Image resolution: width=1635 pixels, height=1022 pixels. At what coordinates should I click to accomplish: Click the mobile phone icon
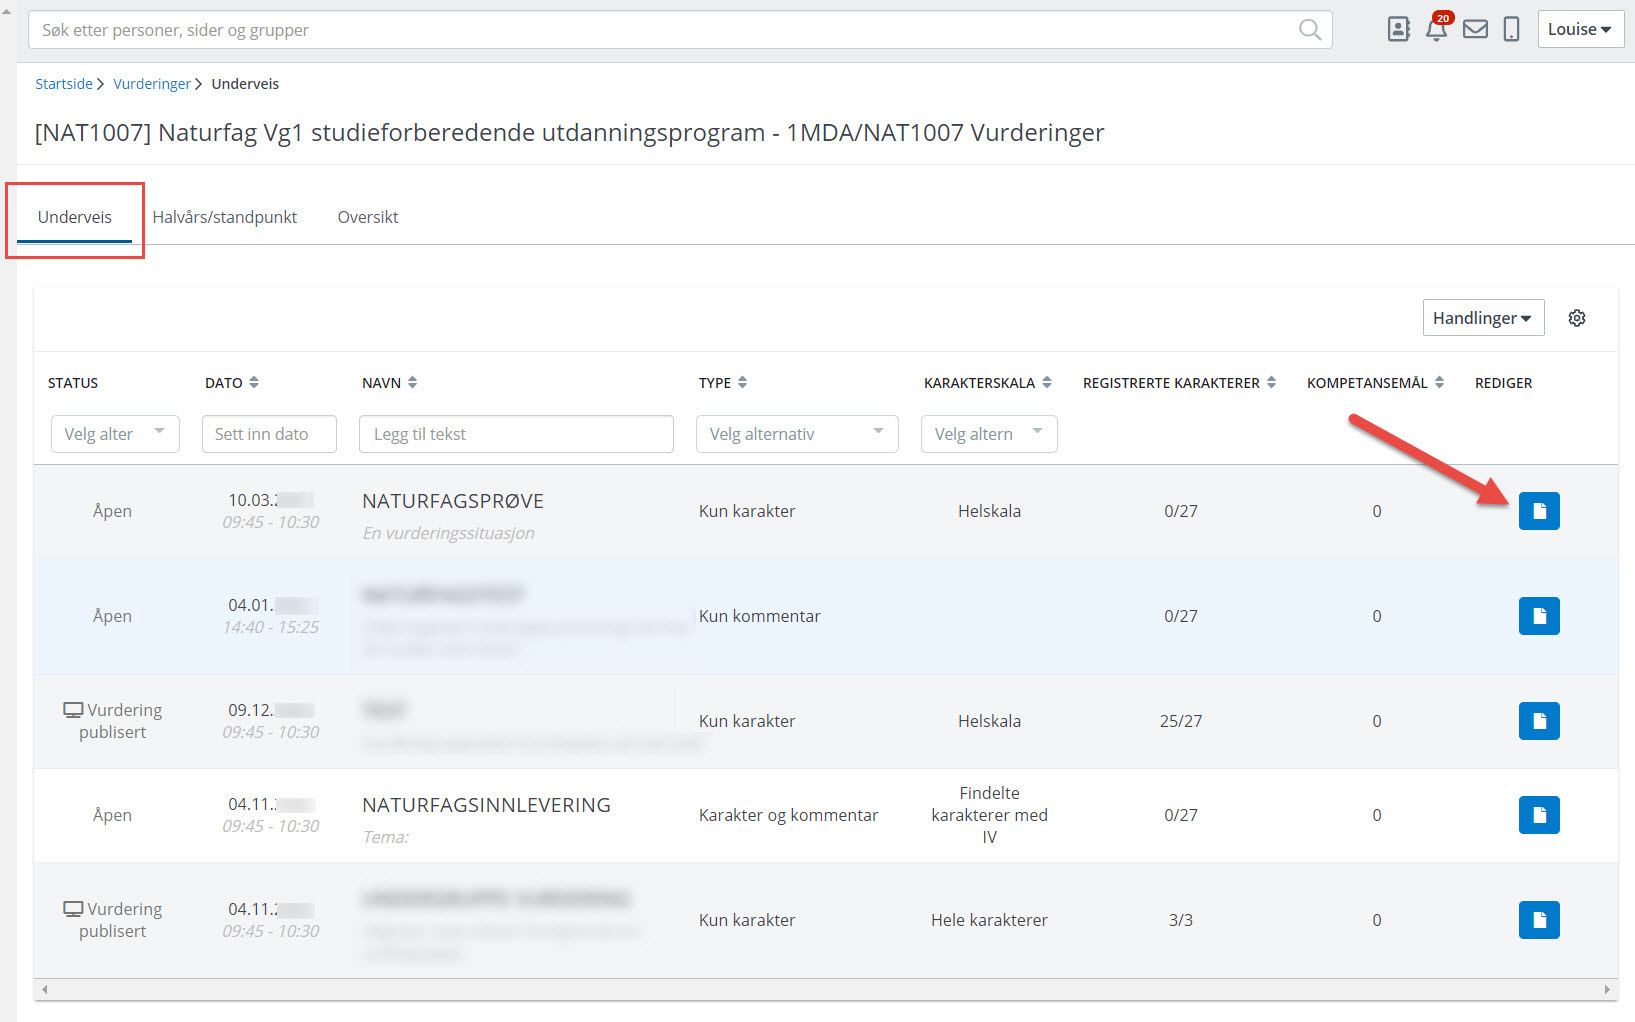point(1511,30)
